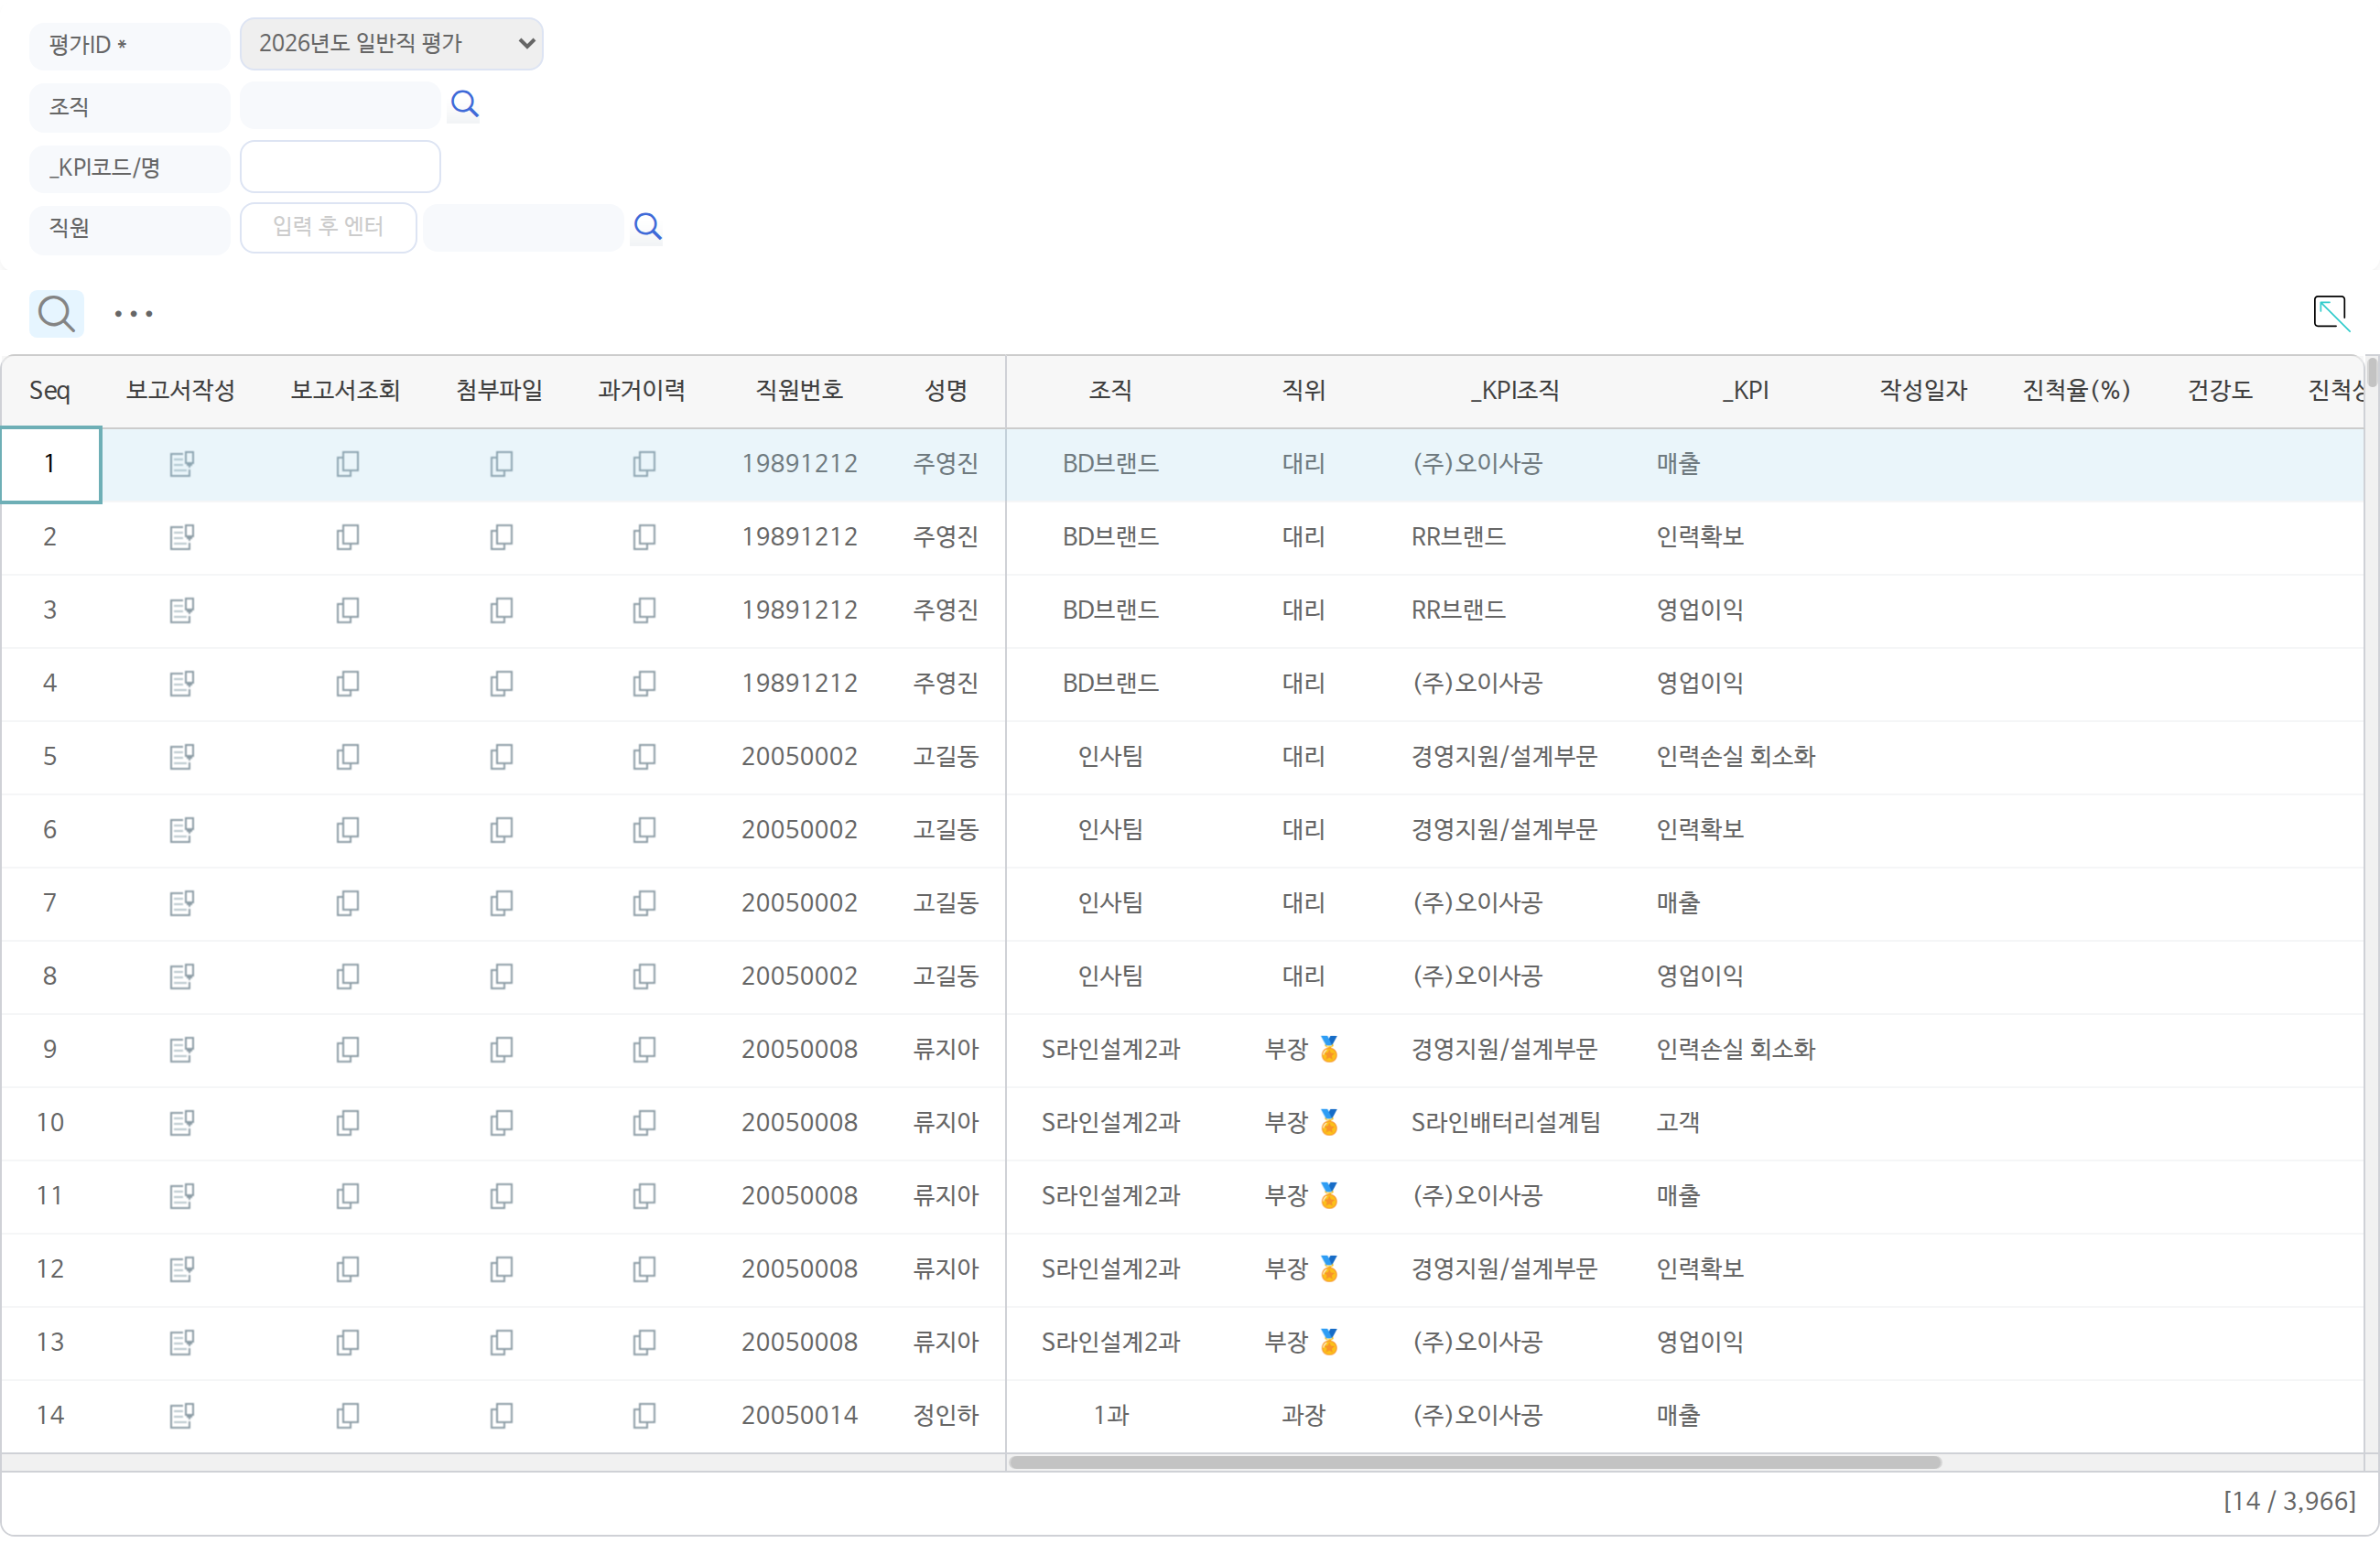Open the three-dot more options menu
Image resolution: width=2380 pixels, height=1554 pixels.
coord(133,314)
